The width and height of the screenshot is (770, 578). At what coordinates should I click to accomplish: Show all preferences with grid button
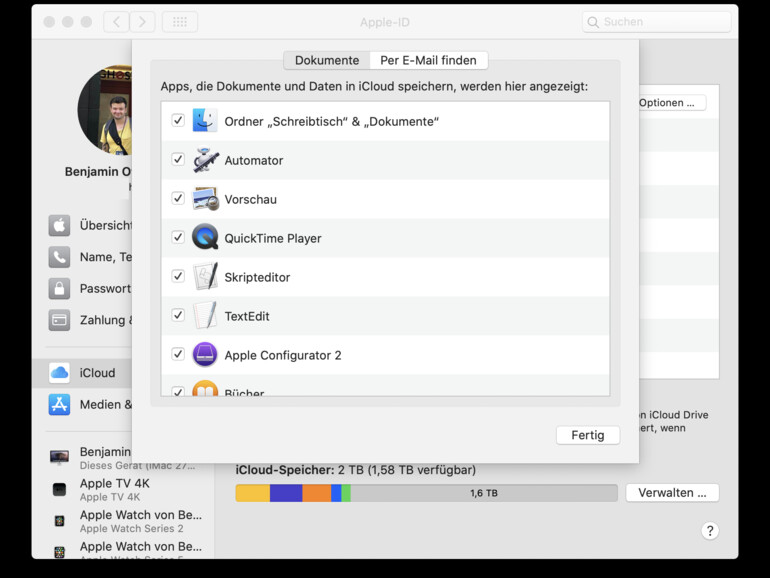click(180, 22)
